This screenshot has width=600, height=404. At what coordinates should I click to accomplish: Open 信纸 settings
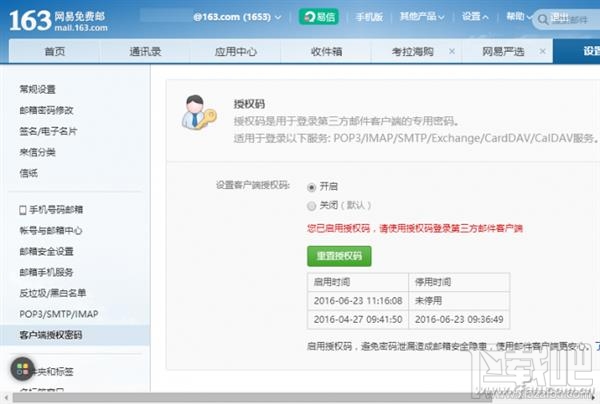click(29, 173)
